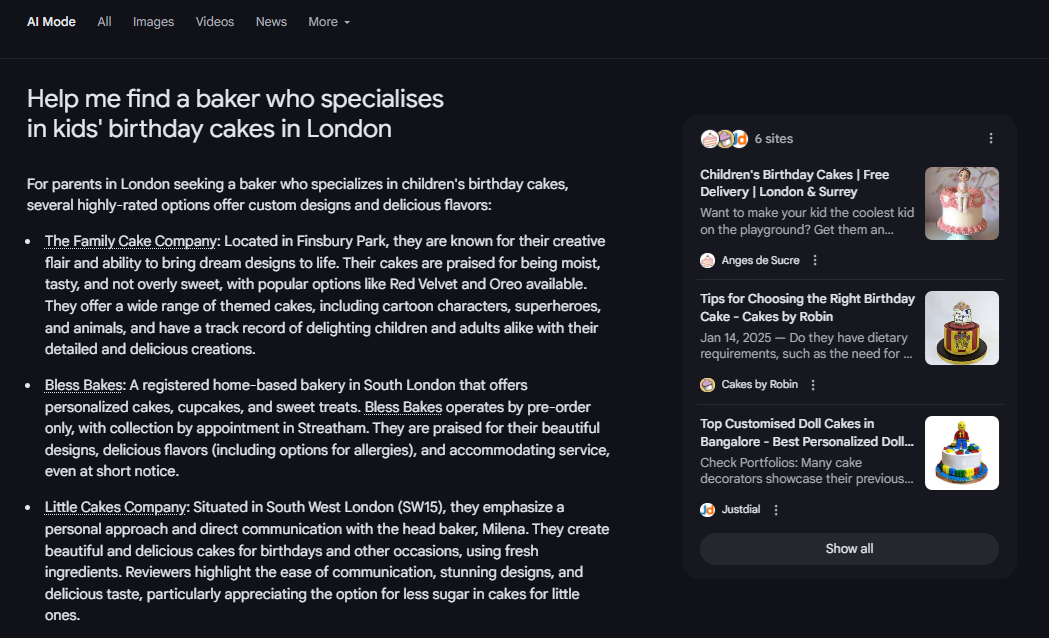The width and height of the screenshot is (1049, 638).
Task: Open the Lego cake thumbnail
Action: tap(961, 453)
